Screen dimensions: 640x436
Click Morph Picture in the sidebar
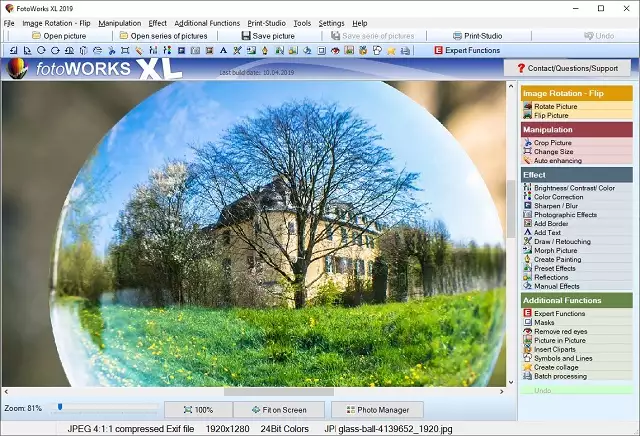click(x=555, y=251)
